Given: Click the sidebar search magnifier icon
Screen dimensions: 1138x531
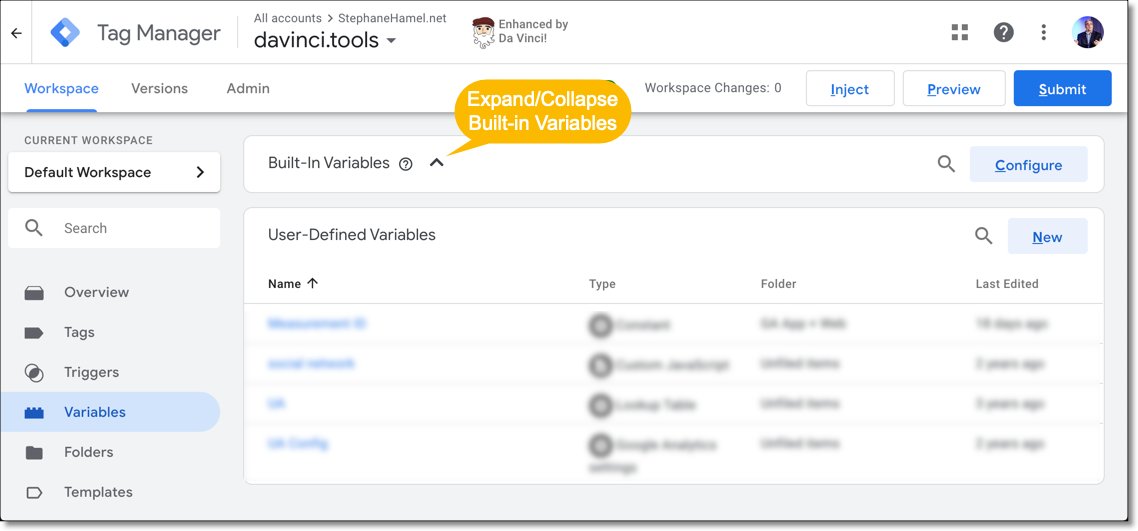Looking at the screenshot, I should coord(33,228).
